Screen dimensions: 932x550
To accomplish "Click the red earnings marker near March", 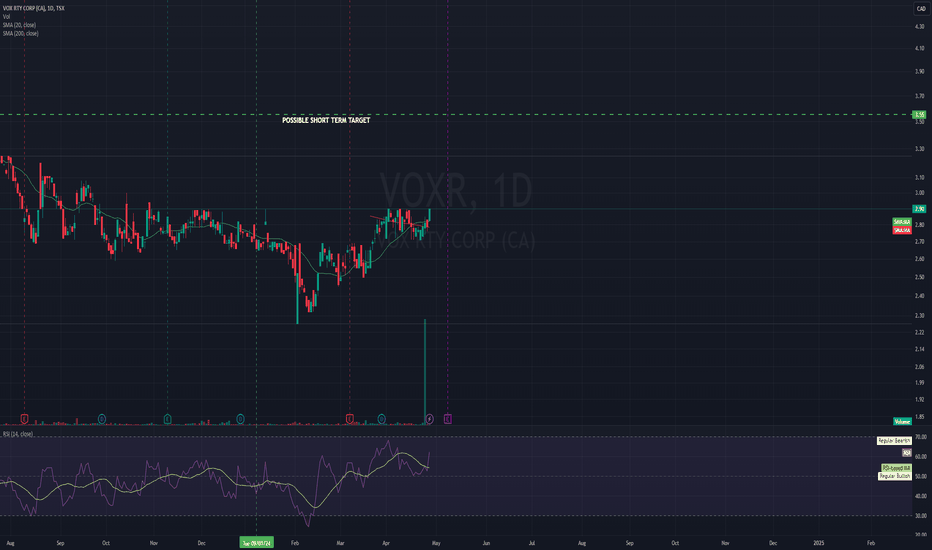I will pos(350,419).
